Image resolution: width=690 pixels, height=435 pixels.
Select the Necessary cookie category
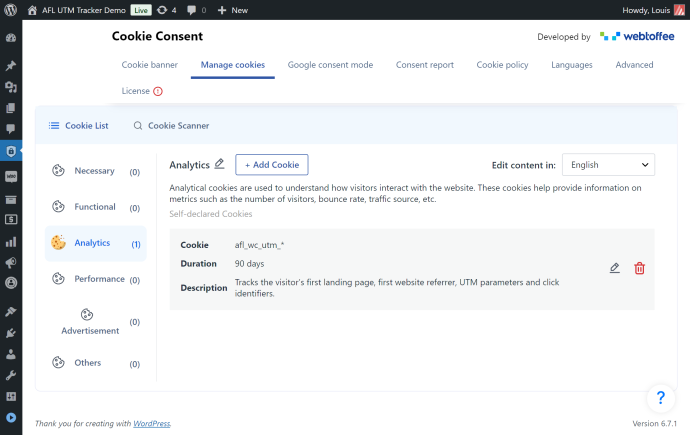click(x=95, y=171)
